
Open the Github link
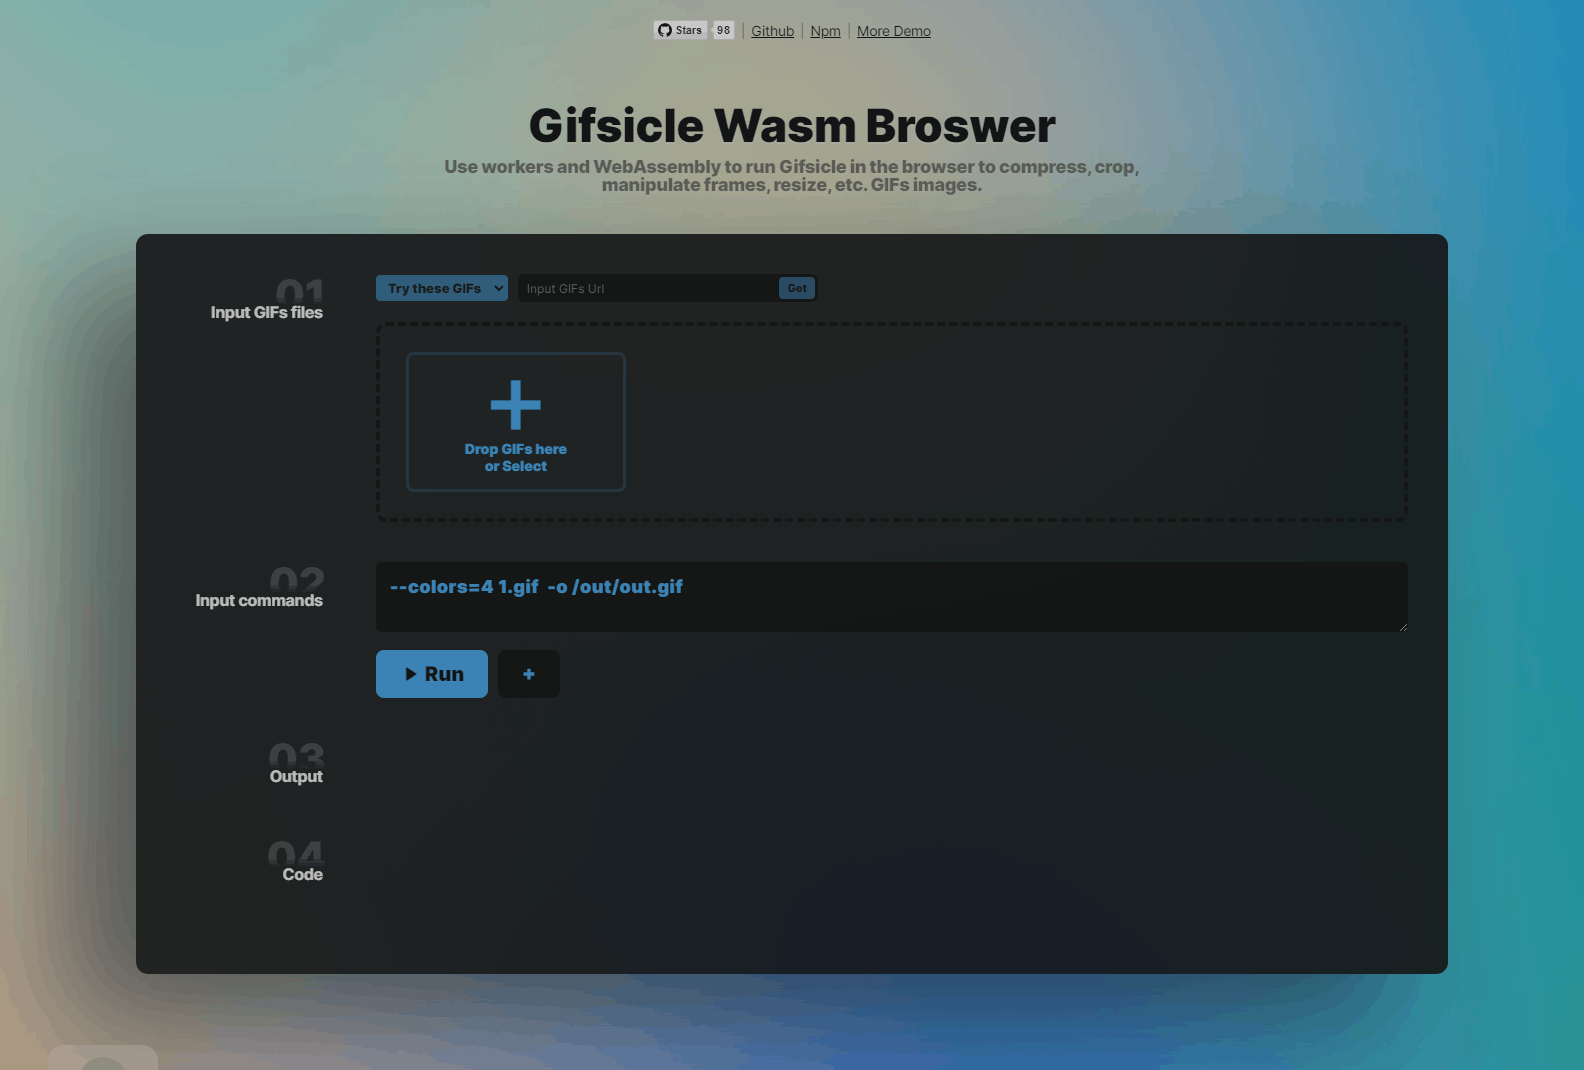(772, 31)
